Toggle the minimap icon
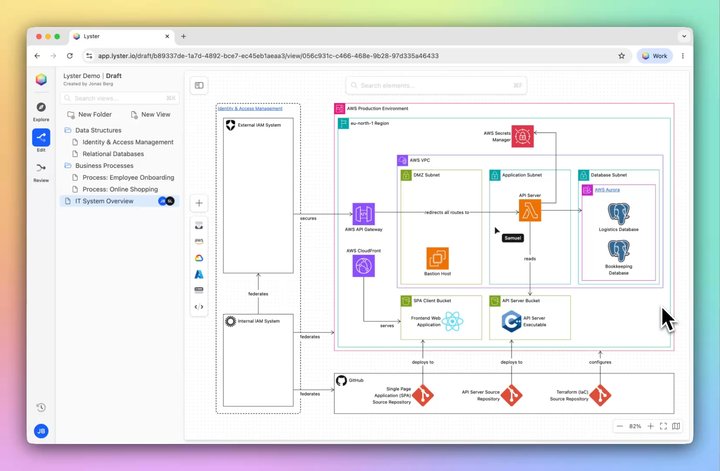Image resolution: width=720 pixels, height=471 pixels. tap(676, 426)
